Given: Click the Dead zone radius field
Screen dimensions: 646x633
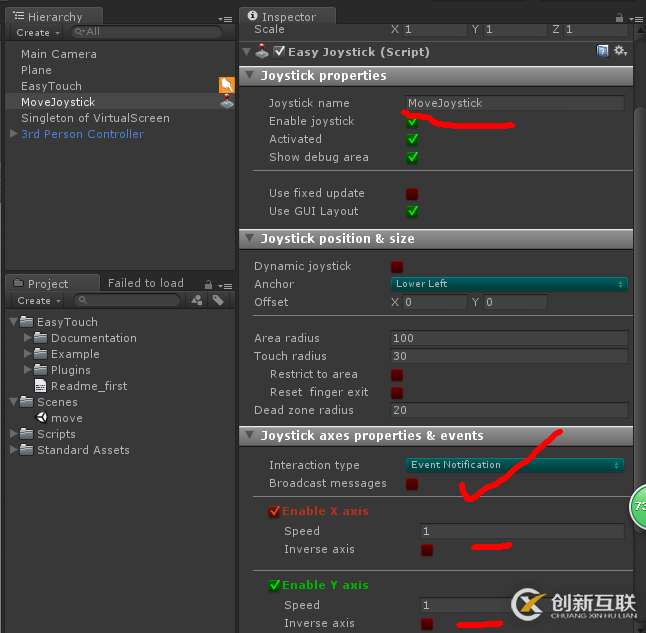Looking at the screenshot, I should tap(509, 410).
